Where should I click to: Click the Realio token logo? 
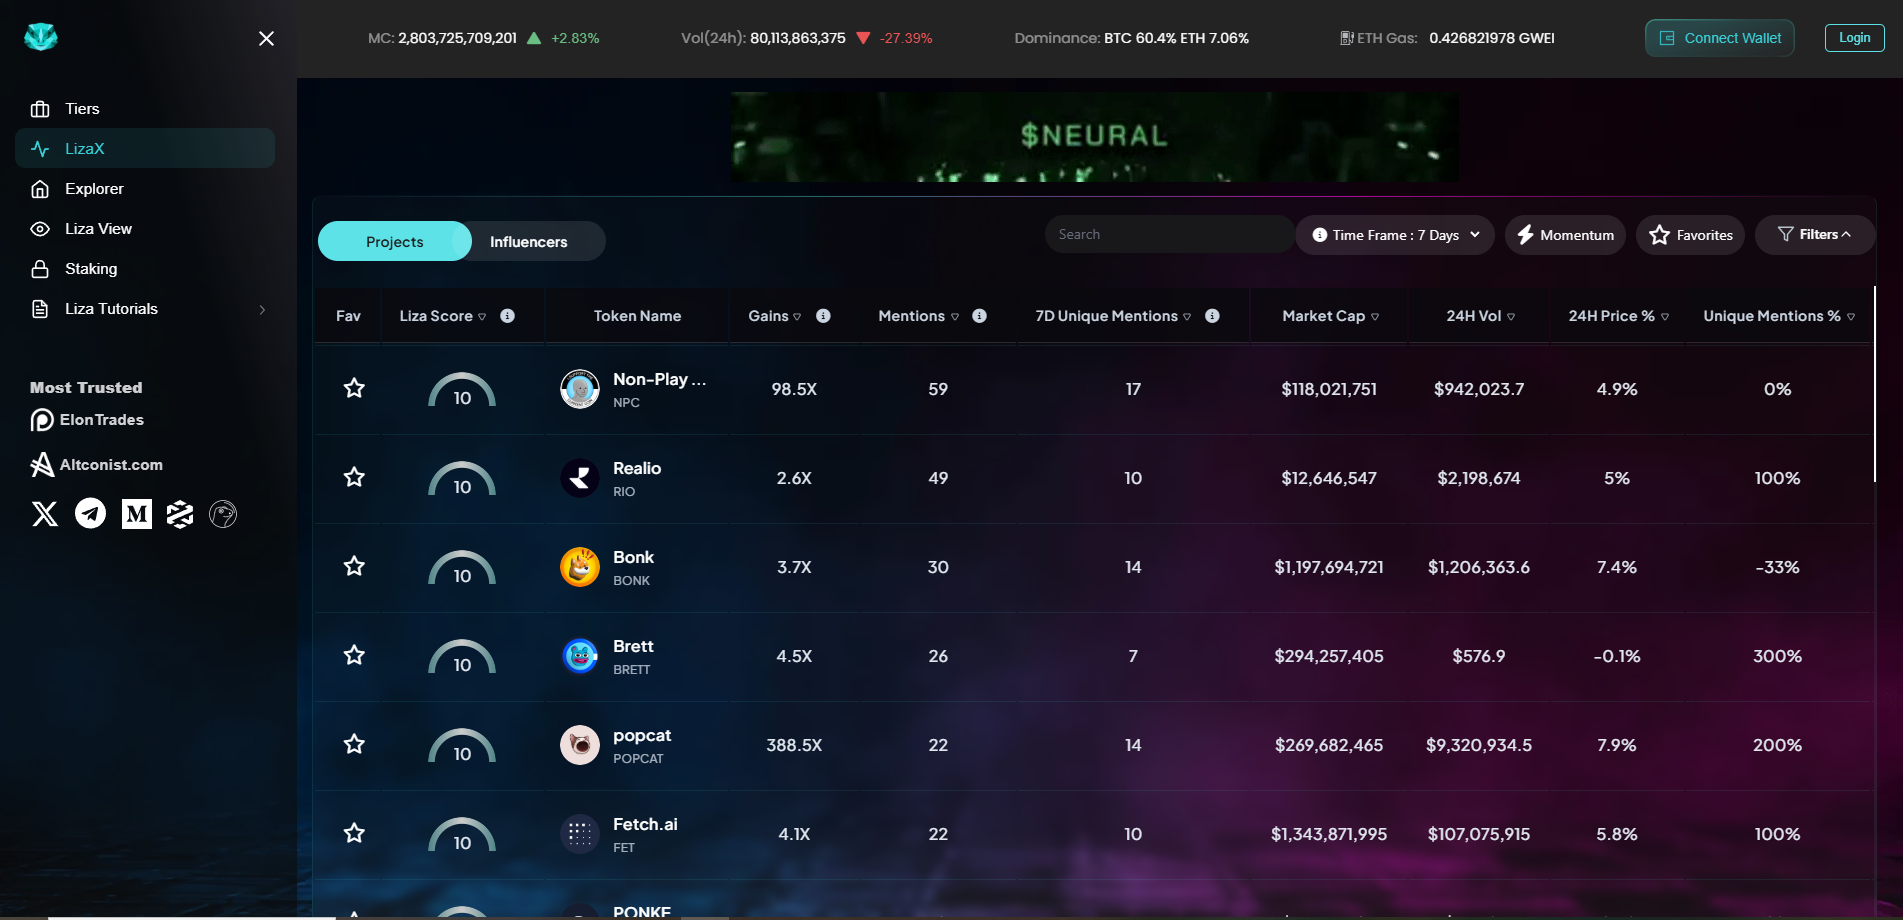click(580, 478)
